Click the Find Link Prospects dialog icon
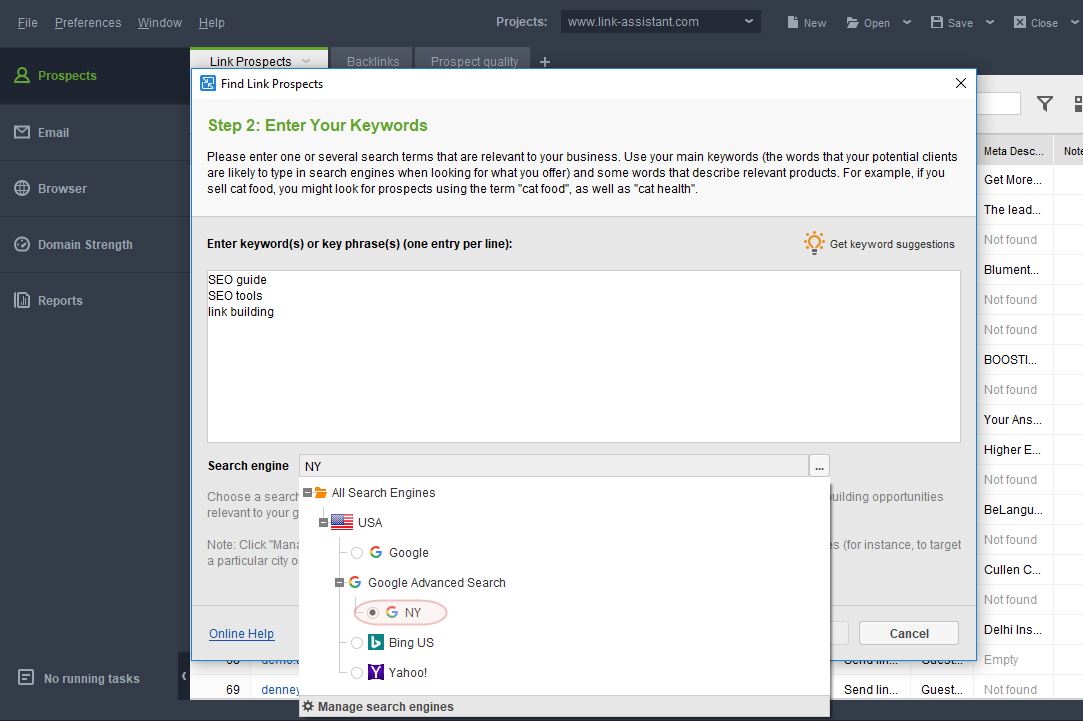The image size is (1083, 721). (x=208, y=84)
